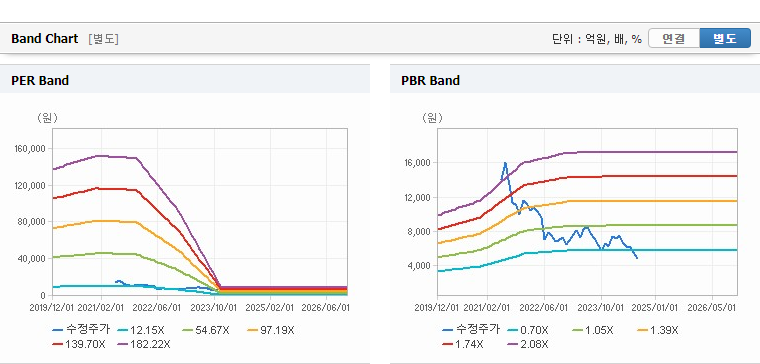Select the 별도 view toggle button
760x364 pixels.
725,39
